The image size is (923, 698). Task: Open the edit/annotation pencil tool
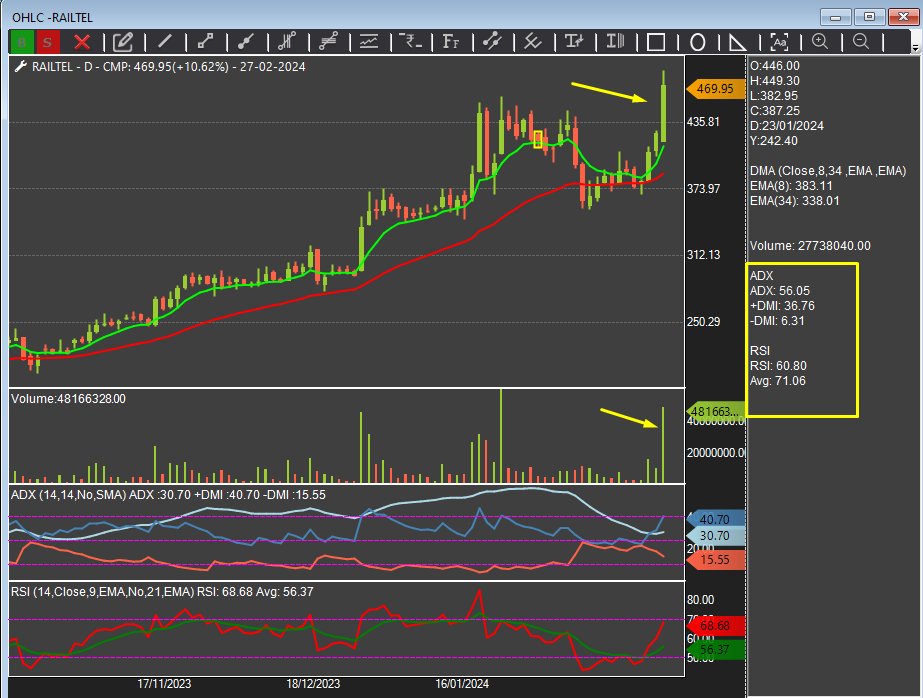122,41
